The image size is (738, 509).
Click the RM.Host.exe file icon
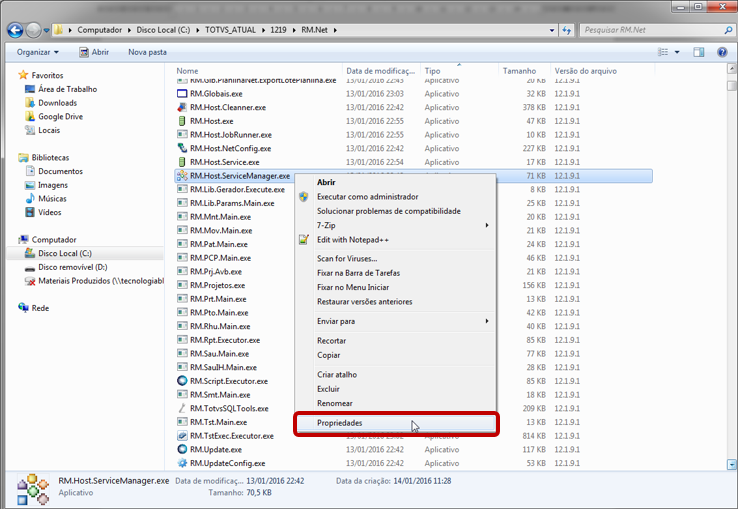click(x=182, y=121)
